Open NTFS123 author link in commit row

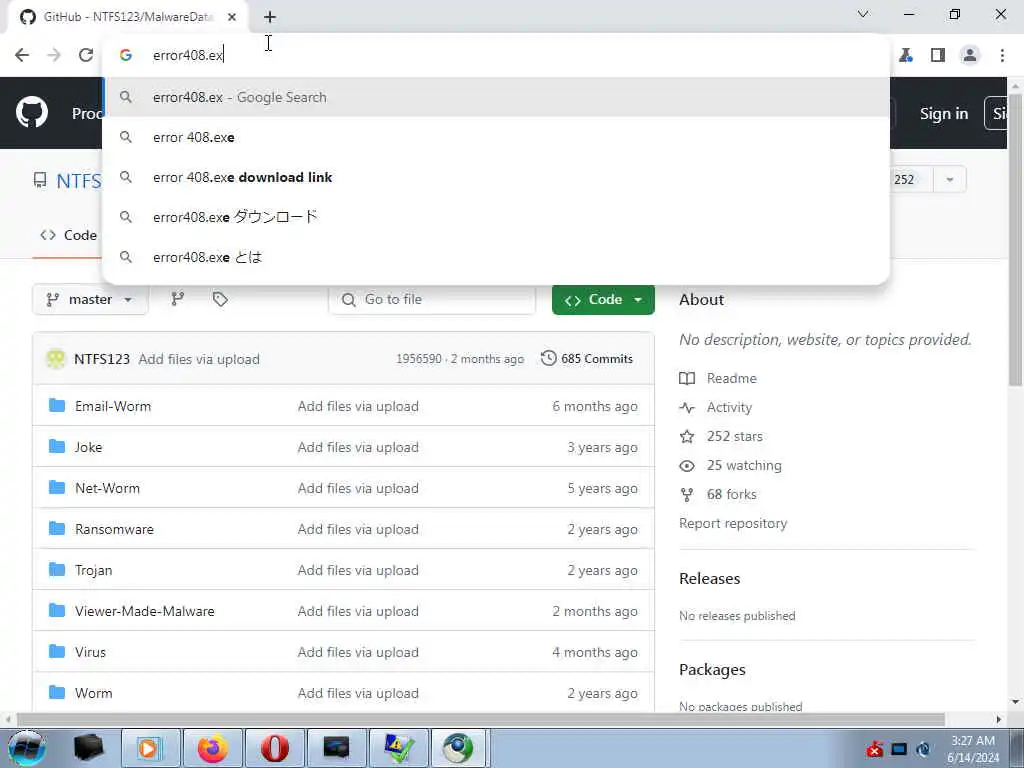coord(102,359)
